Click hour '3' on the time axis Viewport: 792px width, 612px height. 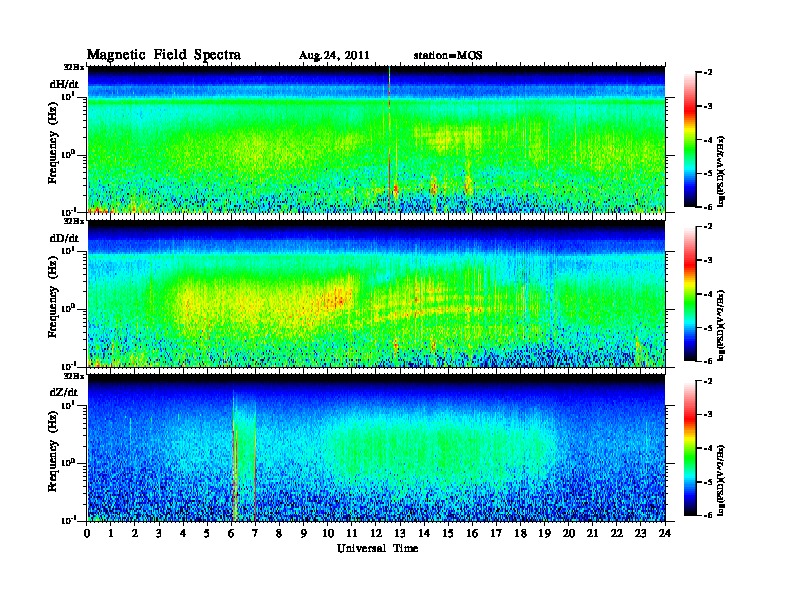159,534
